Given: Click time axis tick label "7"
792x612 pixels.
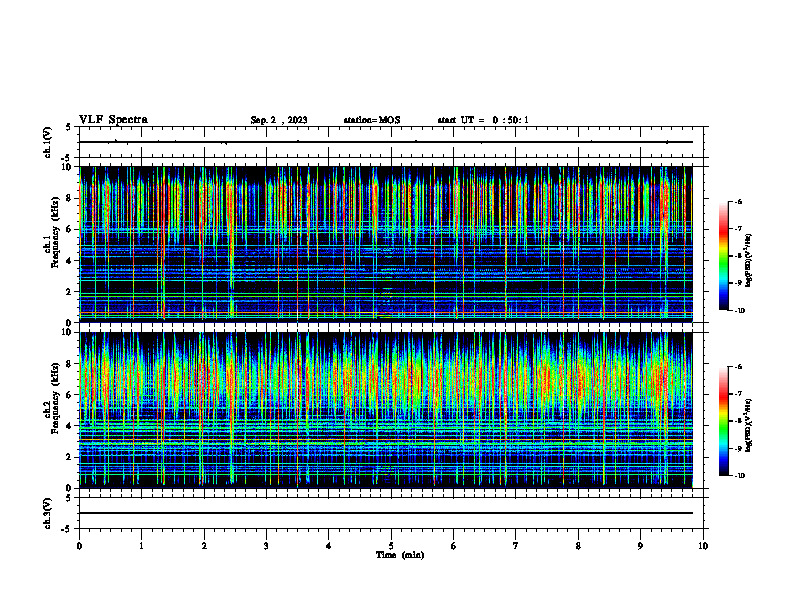Looking at the screenshot, I should pos(516,546).
